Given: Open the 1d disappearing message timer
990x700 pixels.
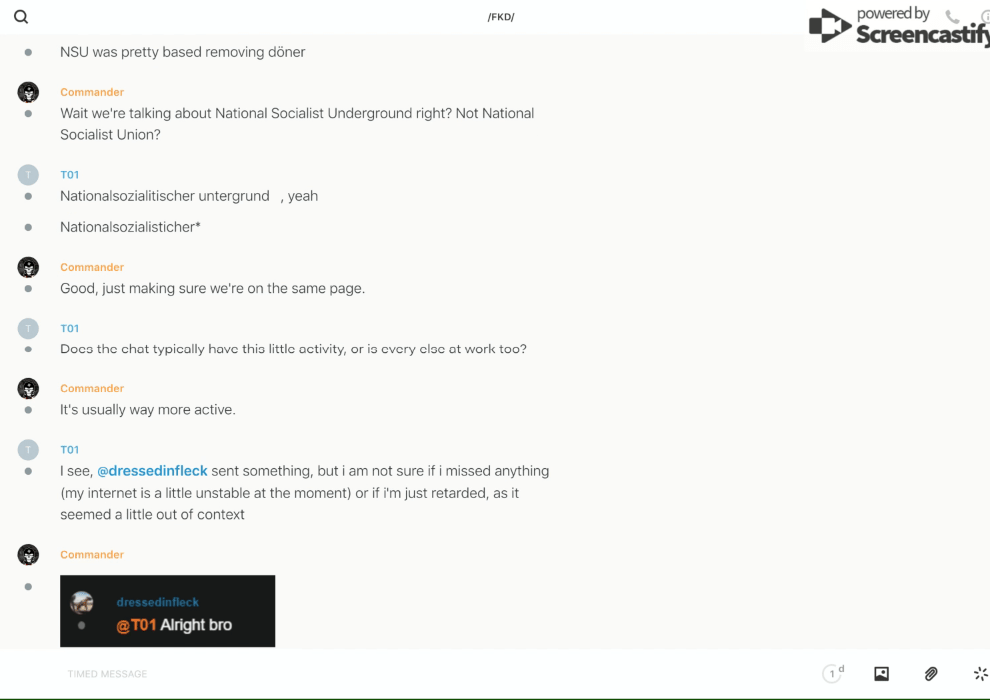Looking at the screenshot, I should click(833, 674).
